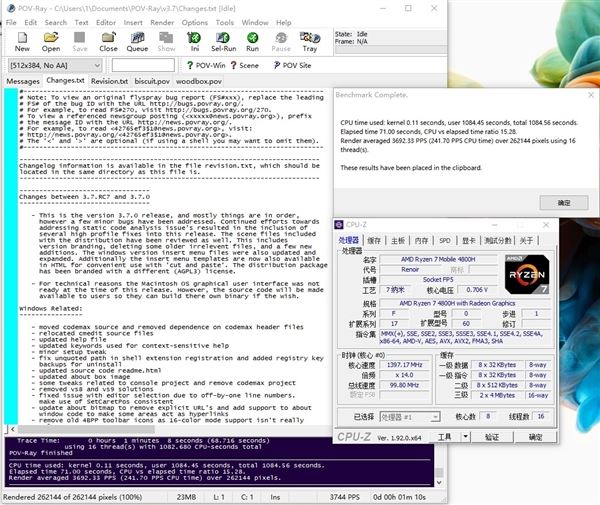Select the CPU-Z 内存 tab
600x505 pixels.
tap(421, 240)
